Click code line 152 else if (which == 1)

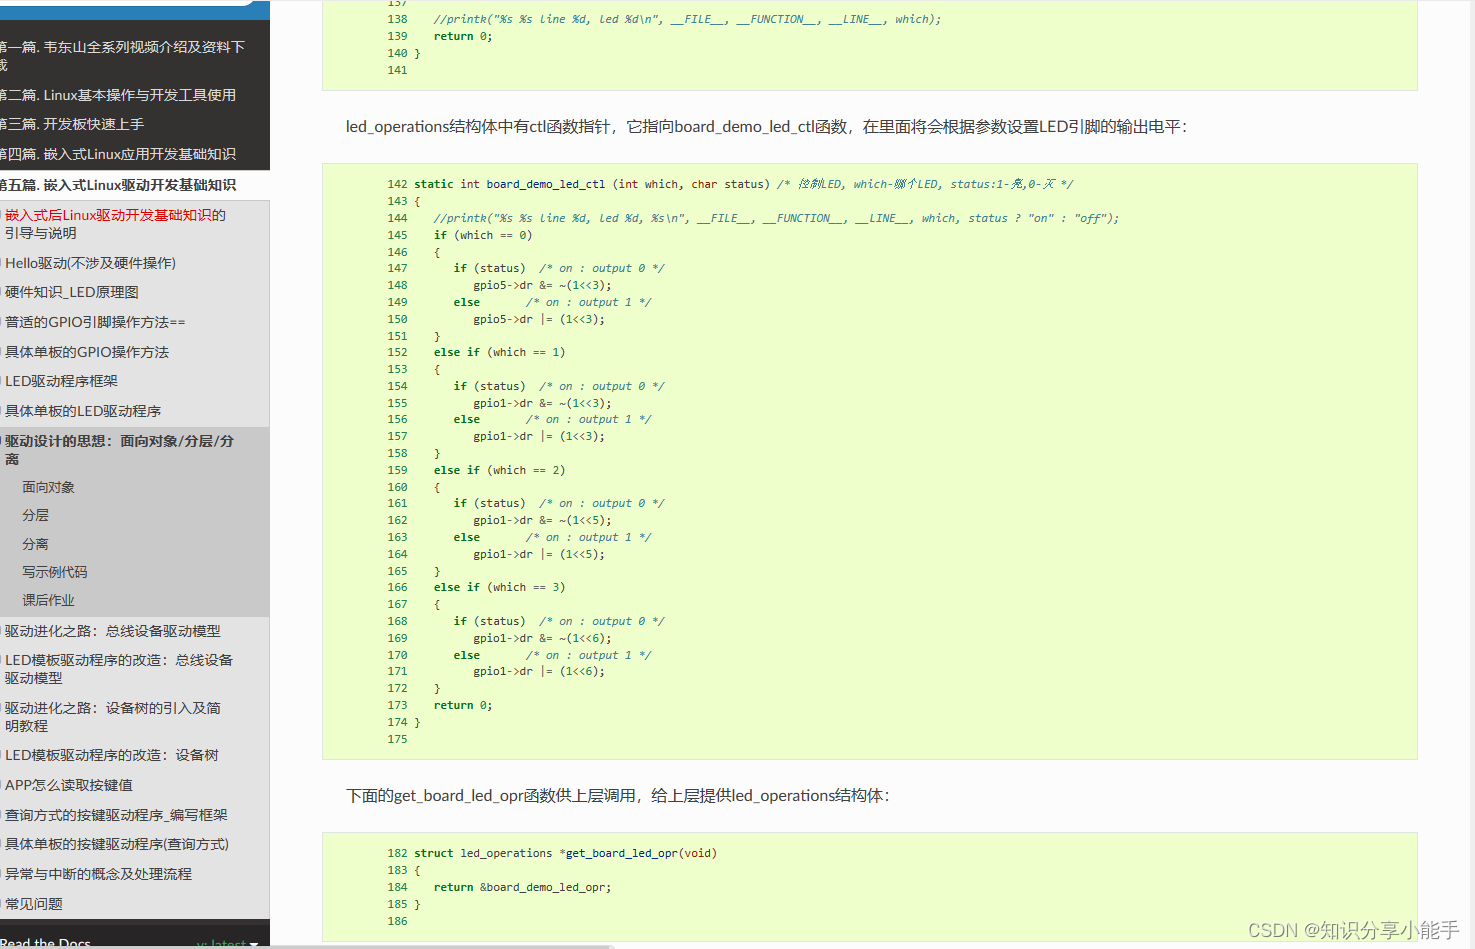(x=499, y=352)
